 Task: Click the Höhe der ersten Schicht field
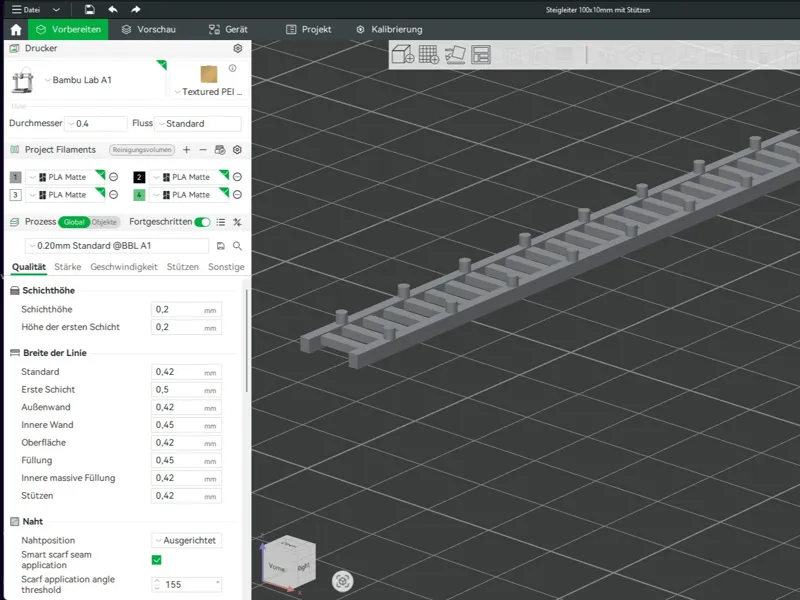pyautogui.click(x=186, y=327)
